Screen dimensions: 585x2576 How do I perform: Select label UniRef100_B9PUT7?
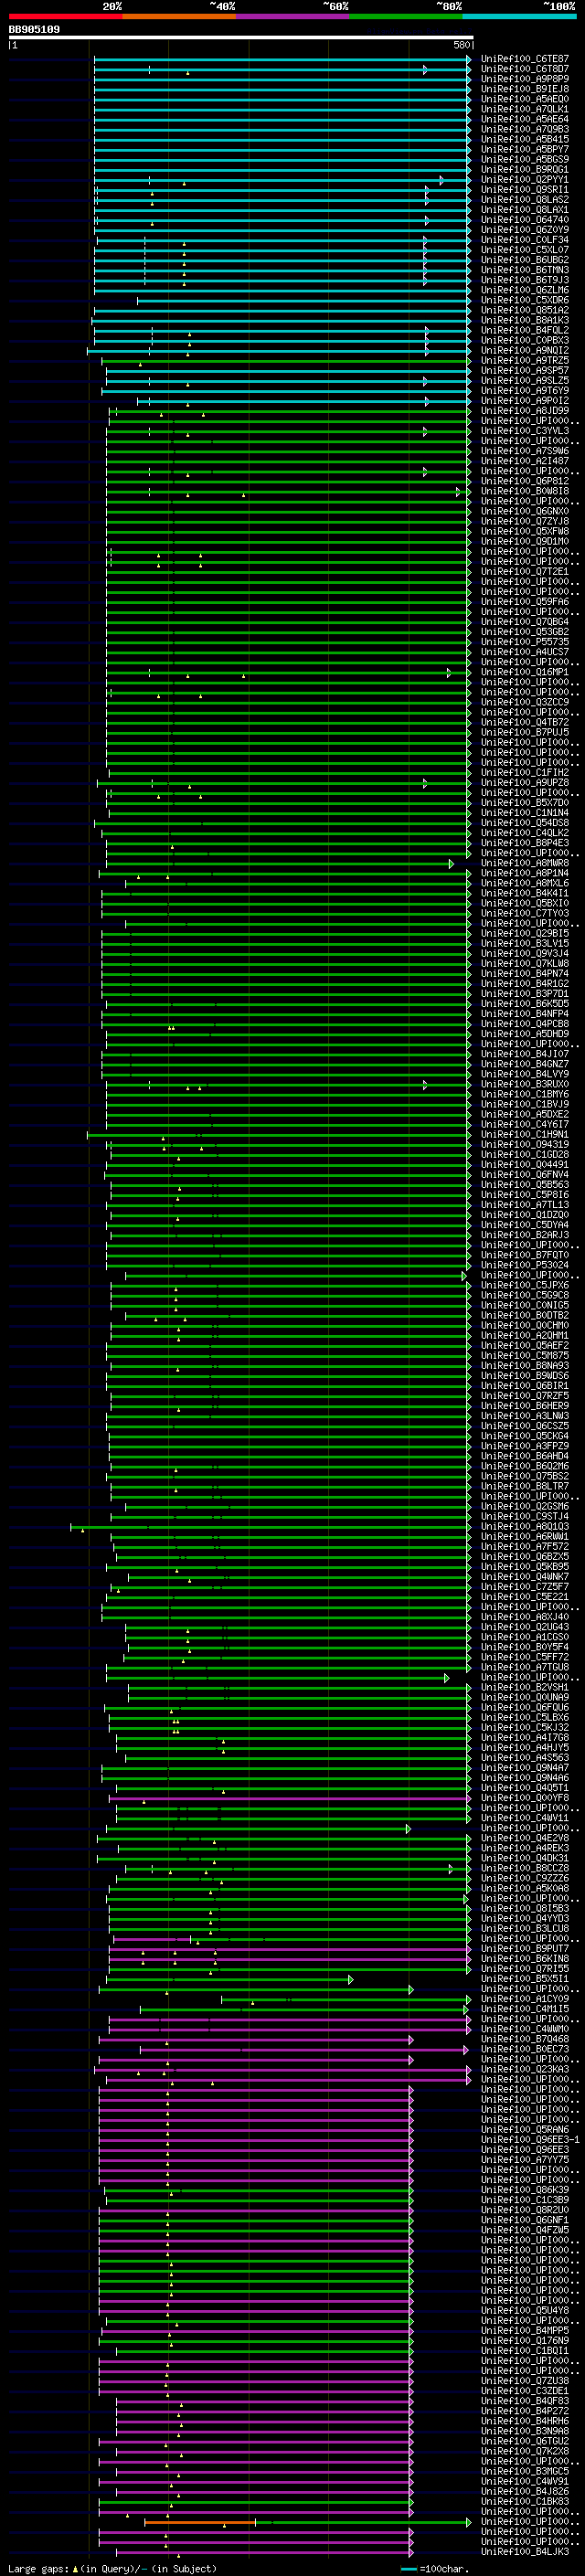pyautogui.click(x=524, y=1948)
